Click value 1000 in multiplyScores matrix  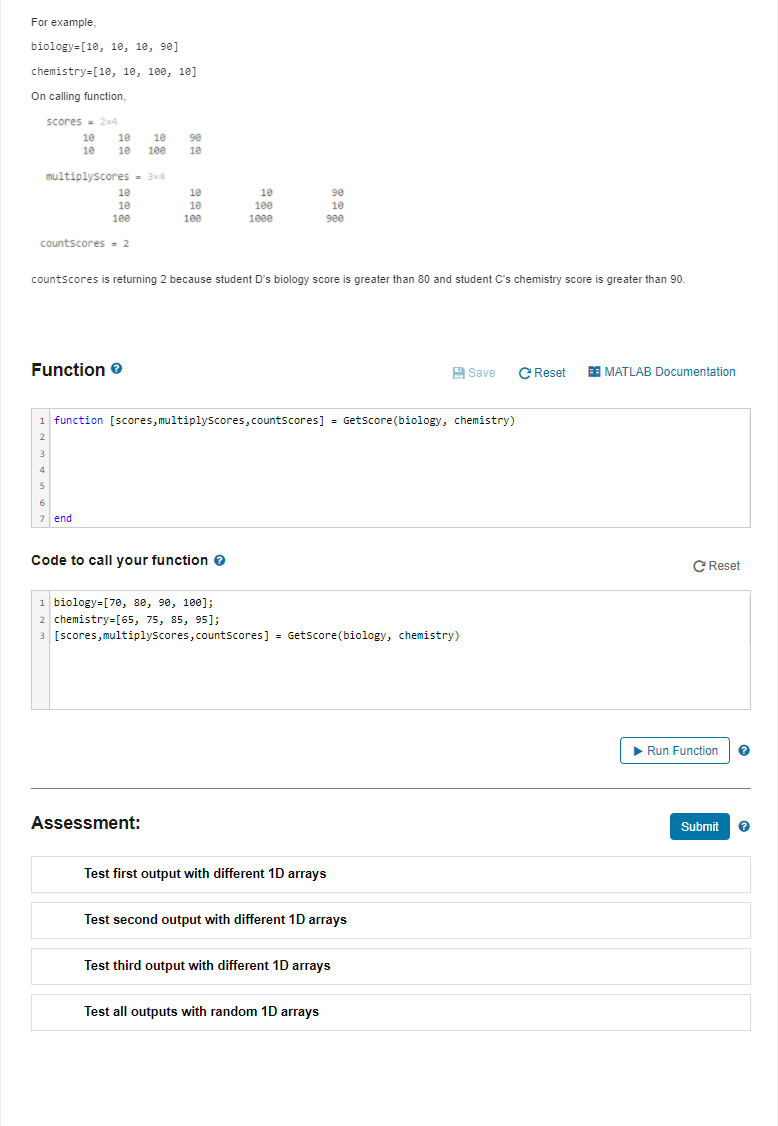pos(261,219)
